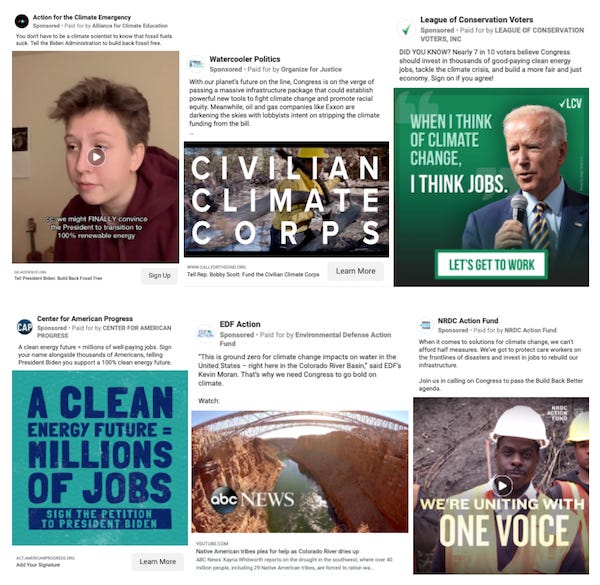
Task: Click the NRDC Action Fund page avatar
Action: pos(425,325)
